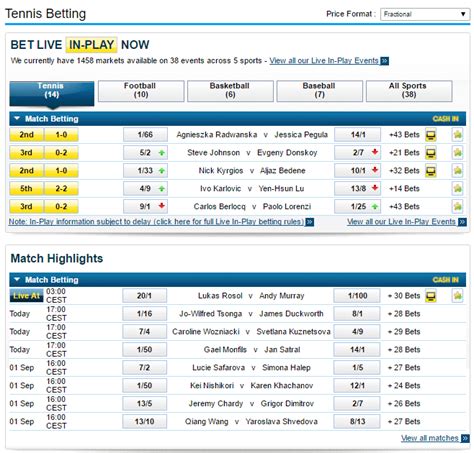Bet on Paolo Lorenzi at 1/25

(x=358, y=207)
